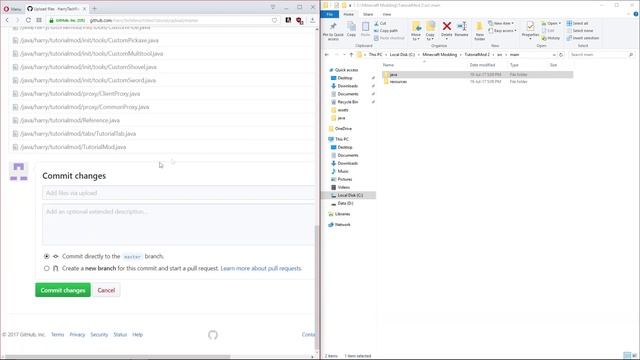
Task: Bookmark page with the heart icon
Action: point(274,20)
